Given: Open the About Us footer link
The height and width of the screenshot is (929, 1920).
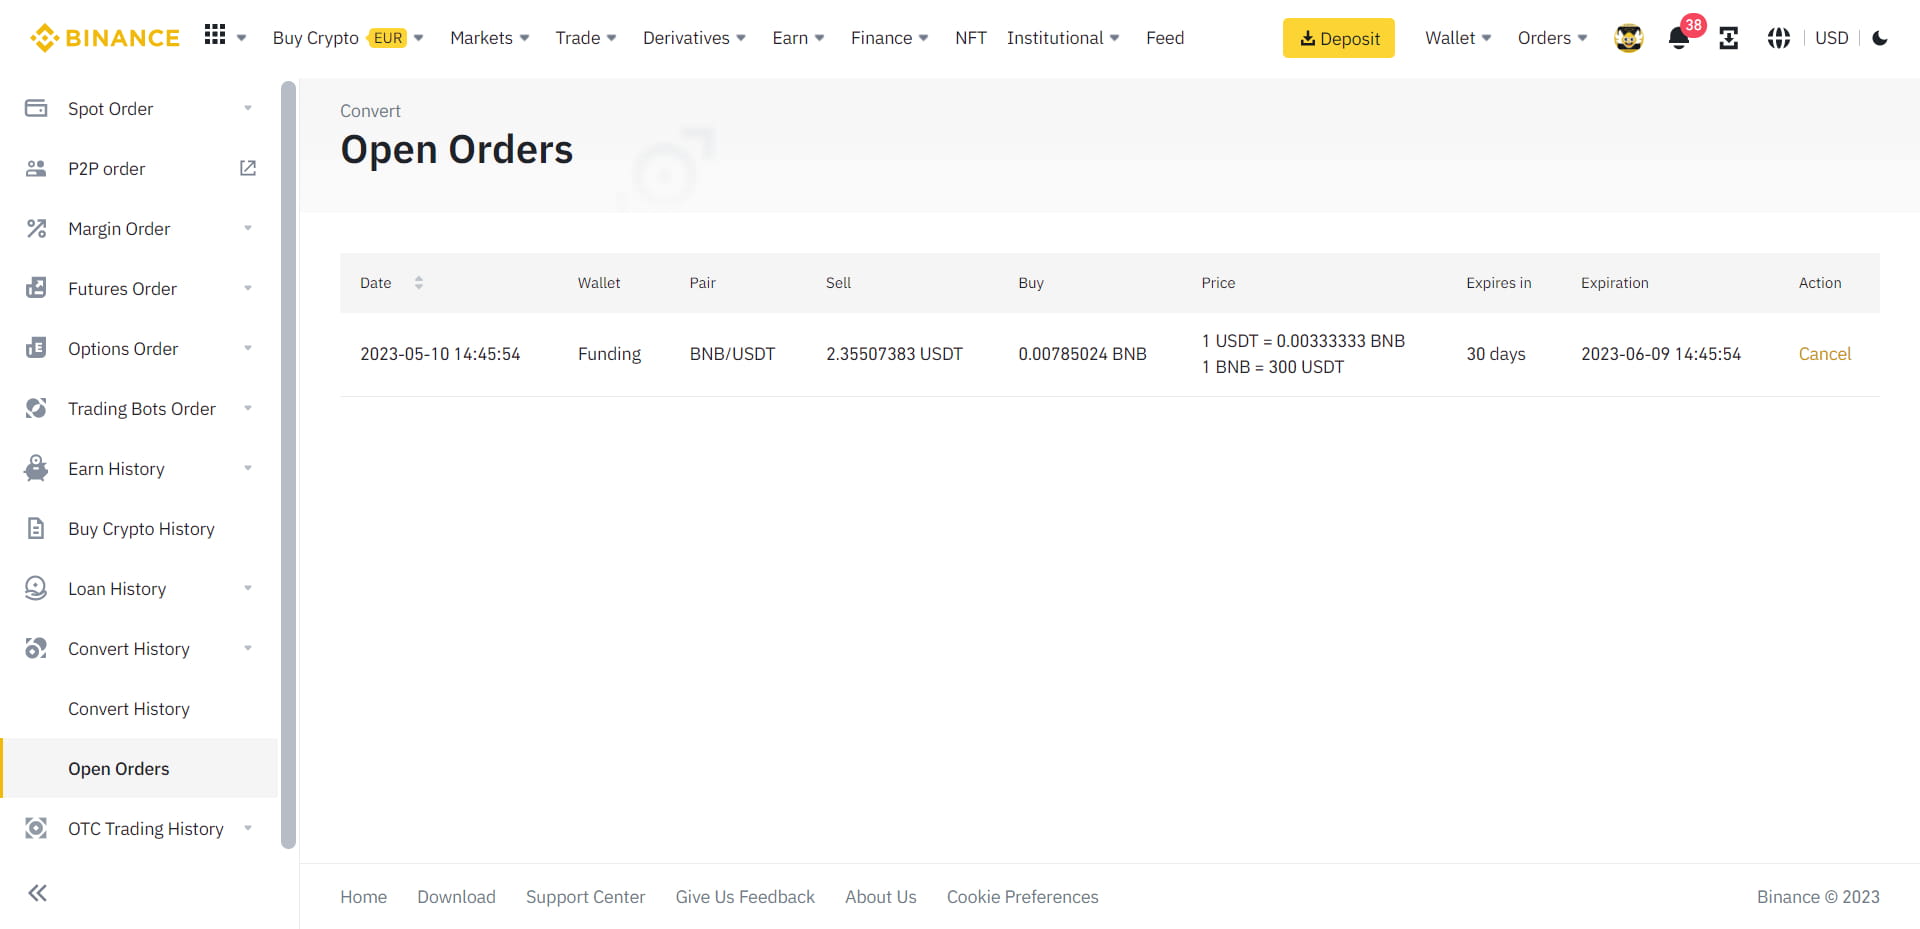Looking at the screenshot, I should point(881,897).
